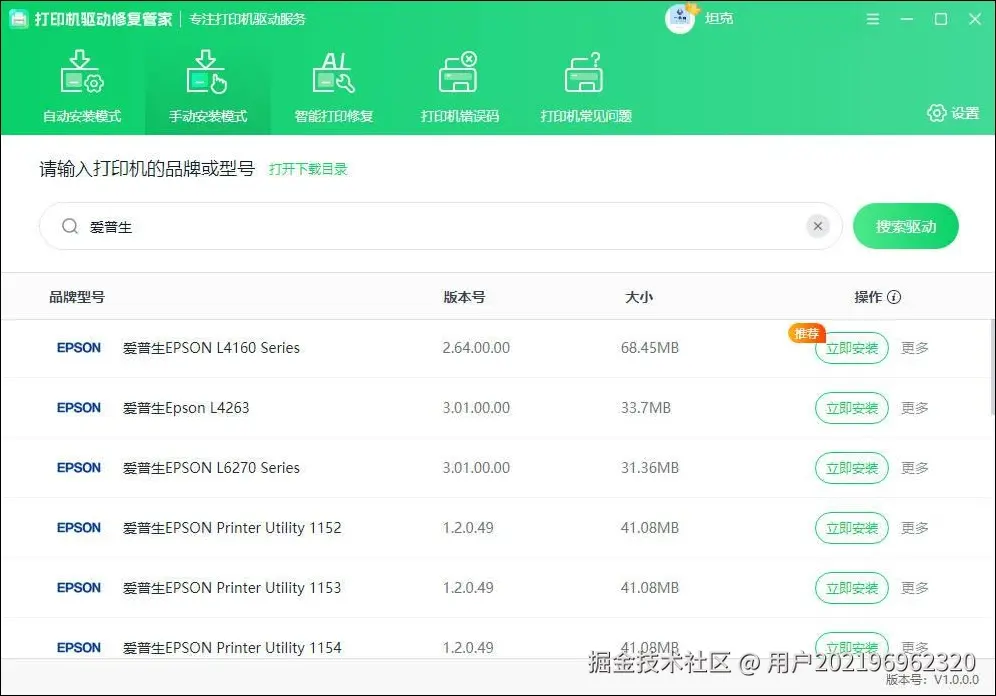Click the 品牌型号 column header
The image size is (996, 696).
coord(77,297)
